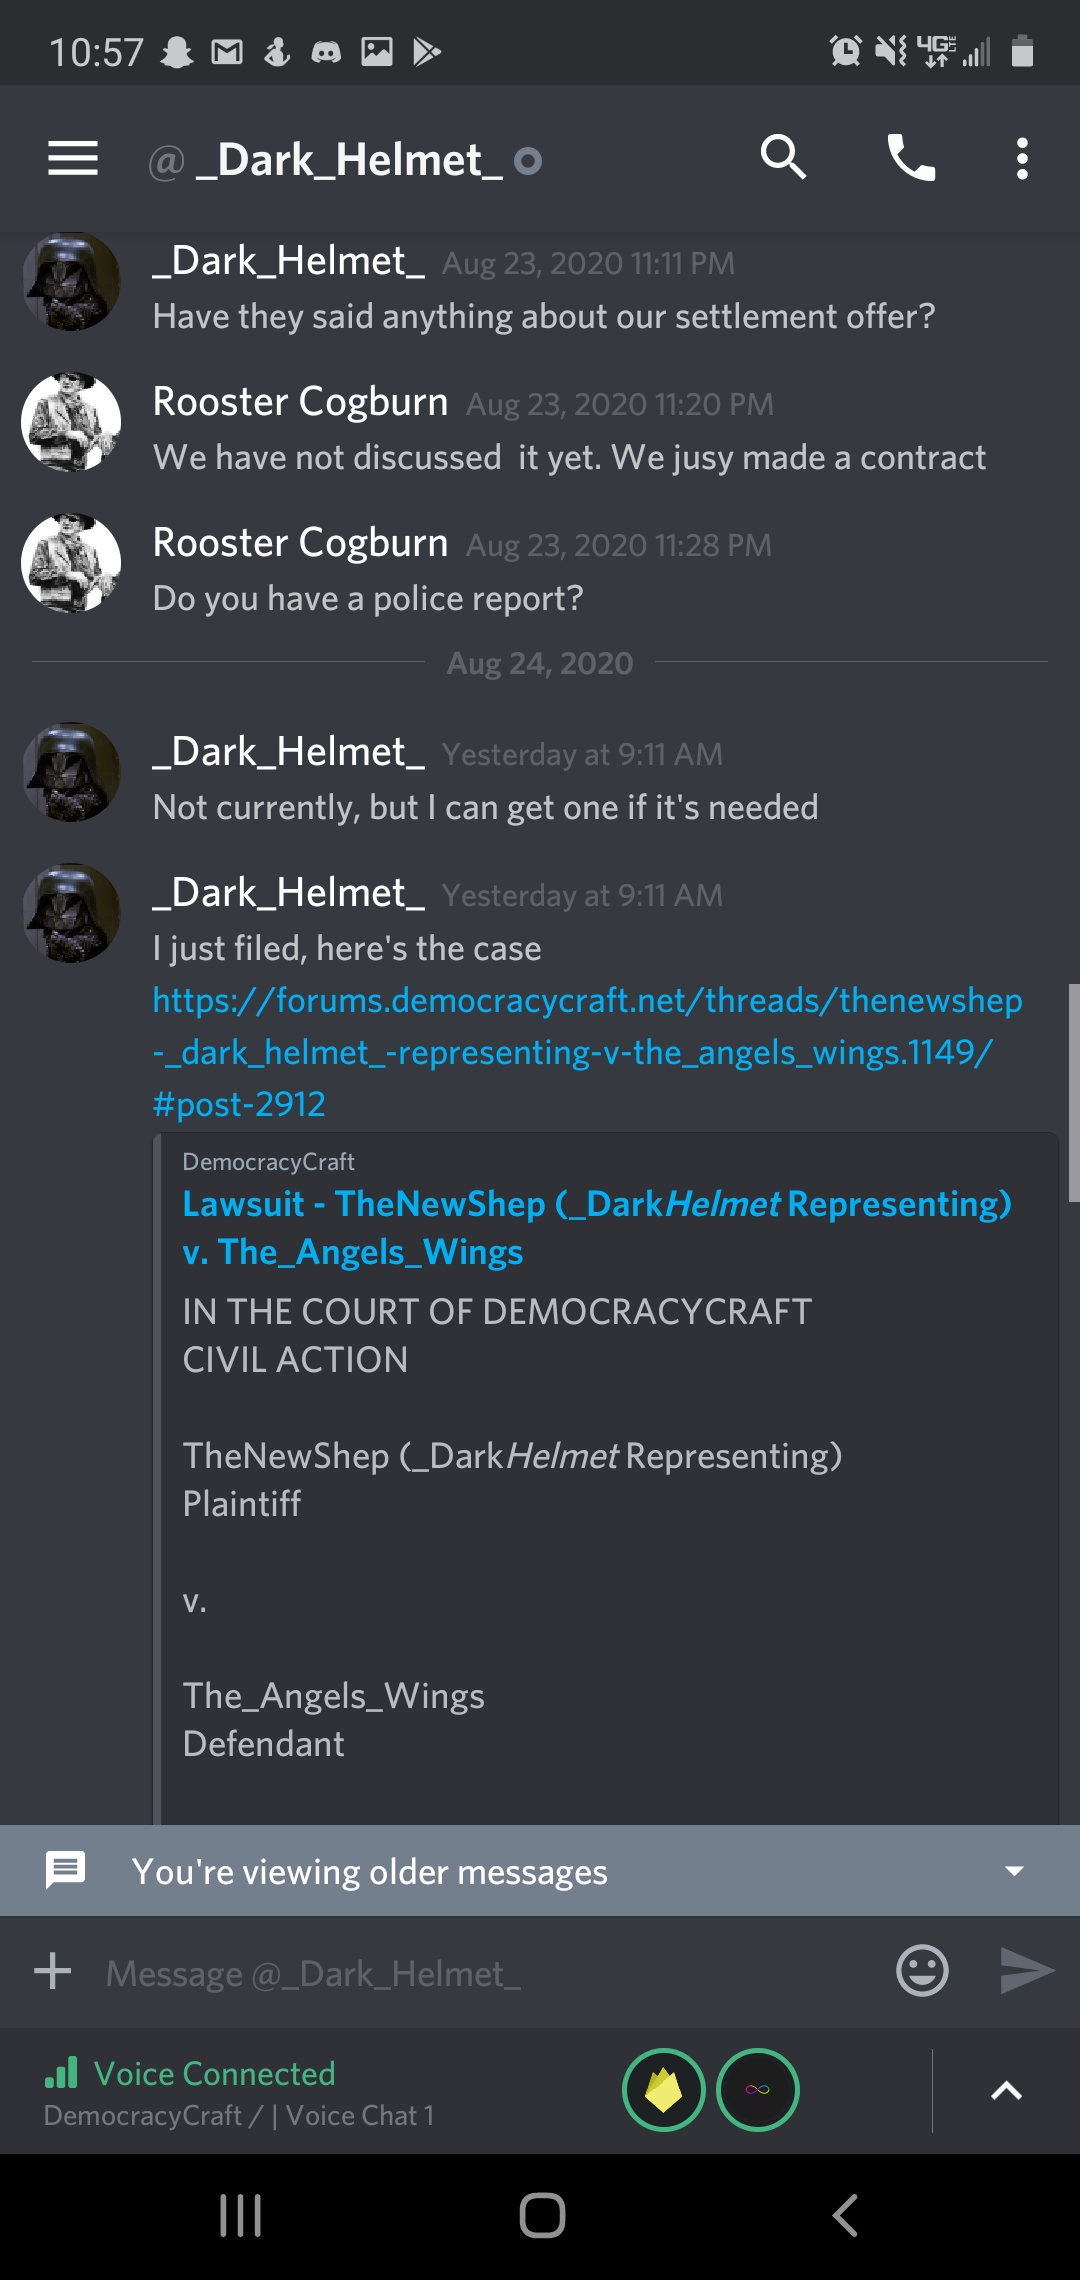Jump to present via older messages arrow
The width and height of the screenshot is (1080, 2280).
tap(1014, 1871)
